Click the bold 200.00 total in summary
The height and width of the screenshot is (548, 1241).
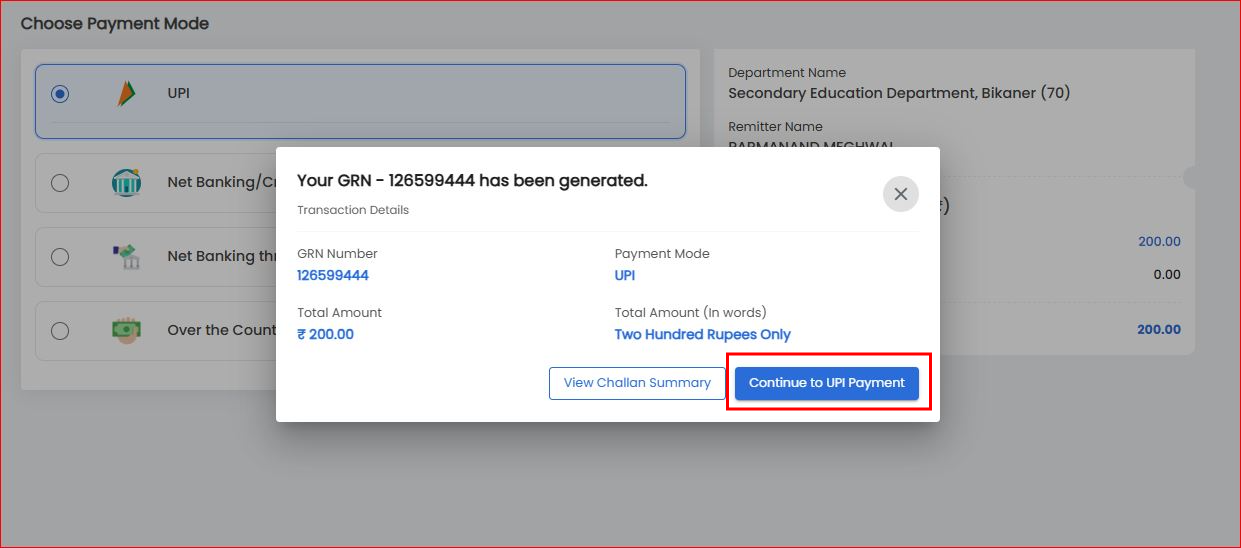pyautogui.click(x=1159, y=330)
